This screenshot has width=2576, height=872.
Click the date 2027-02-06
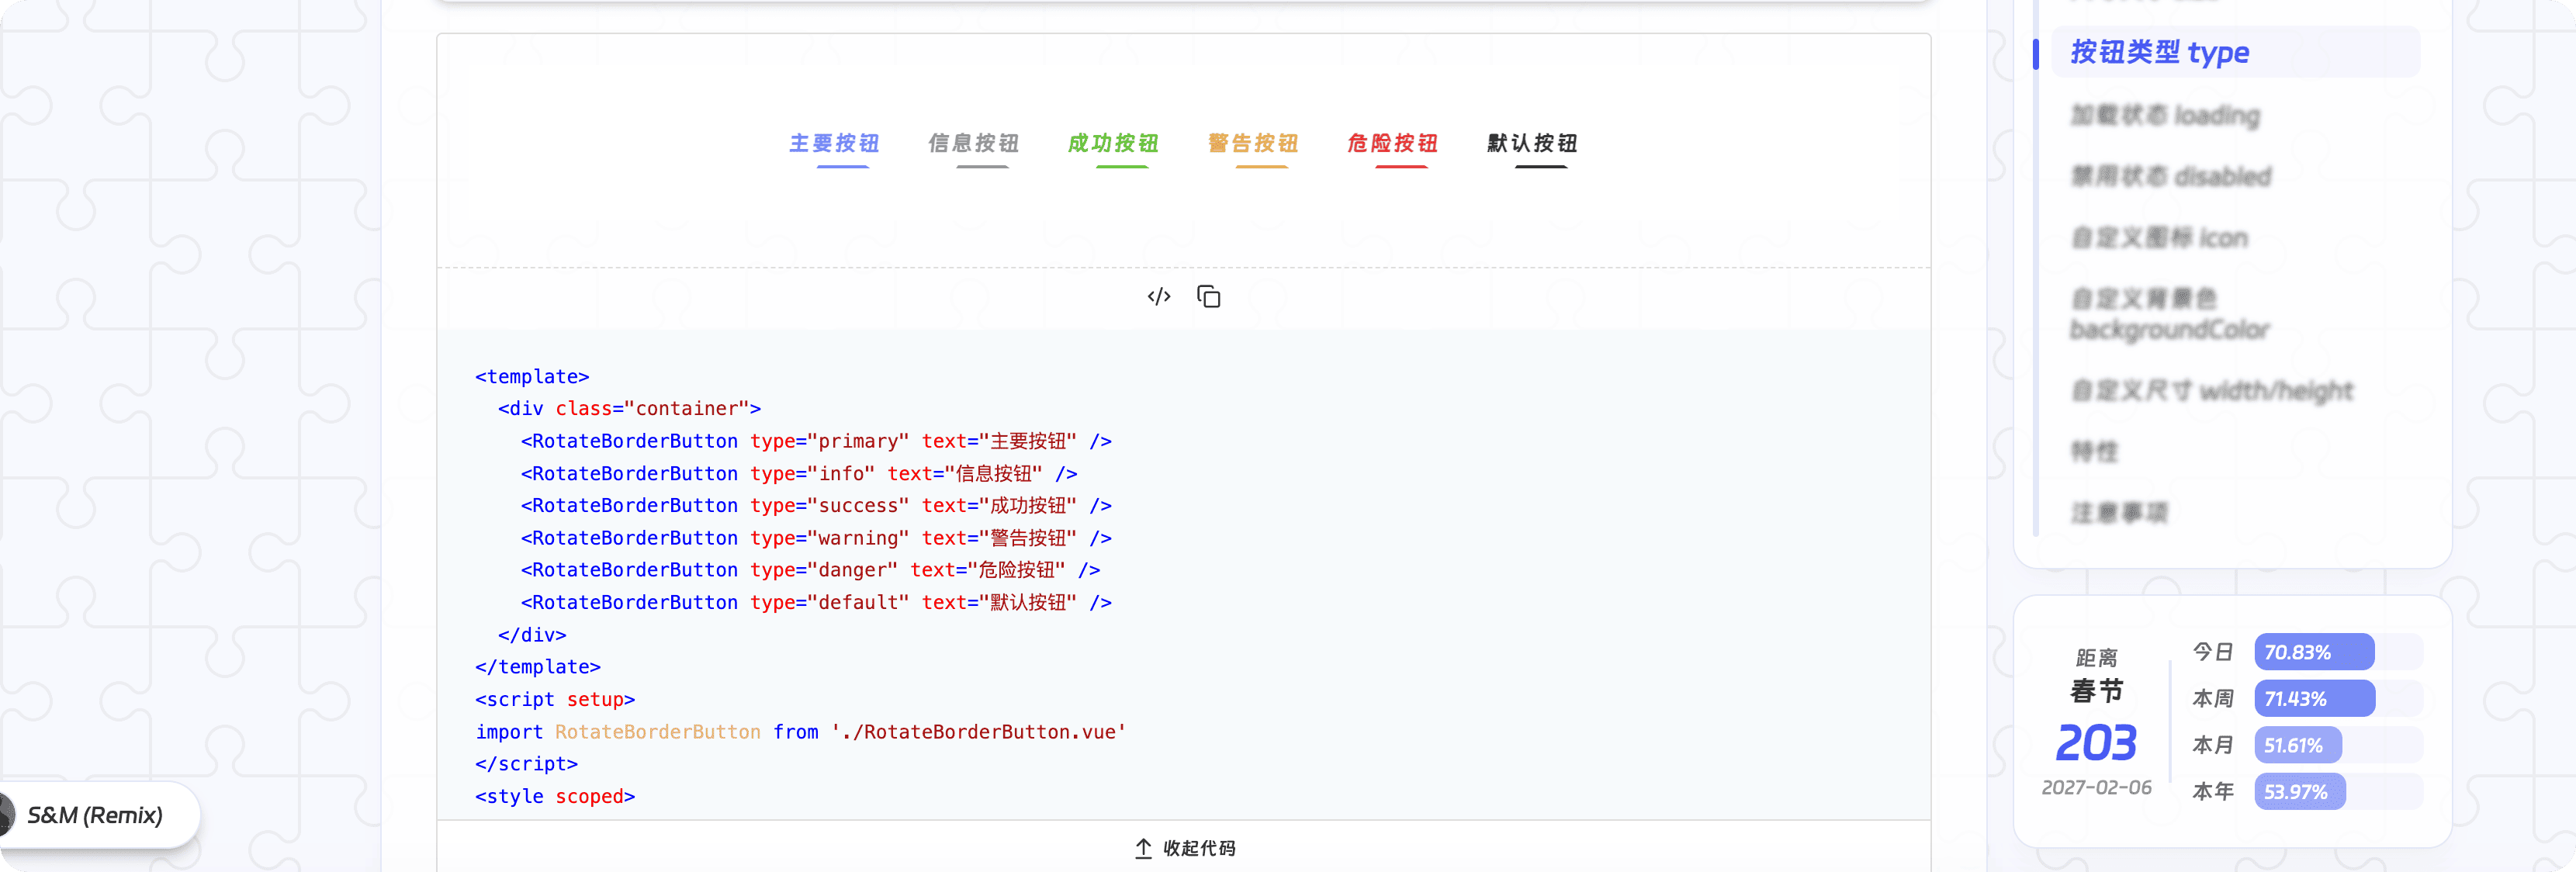2096,787
